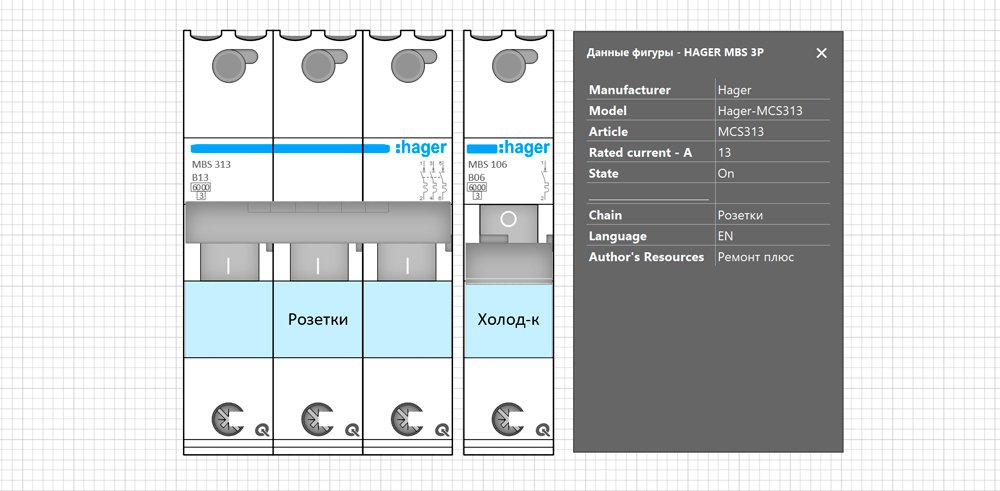1000x491 pixels.
Task: Change the Language value EN
Action: [x=725, y=236]
